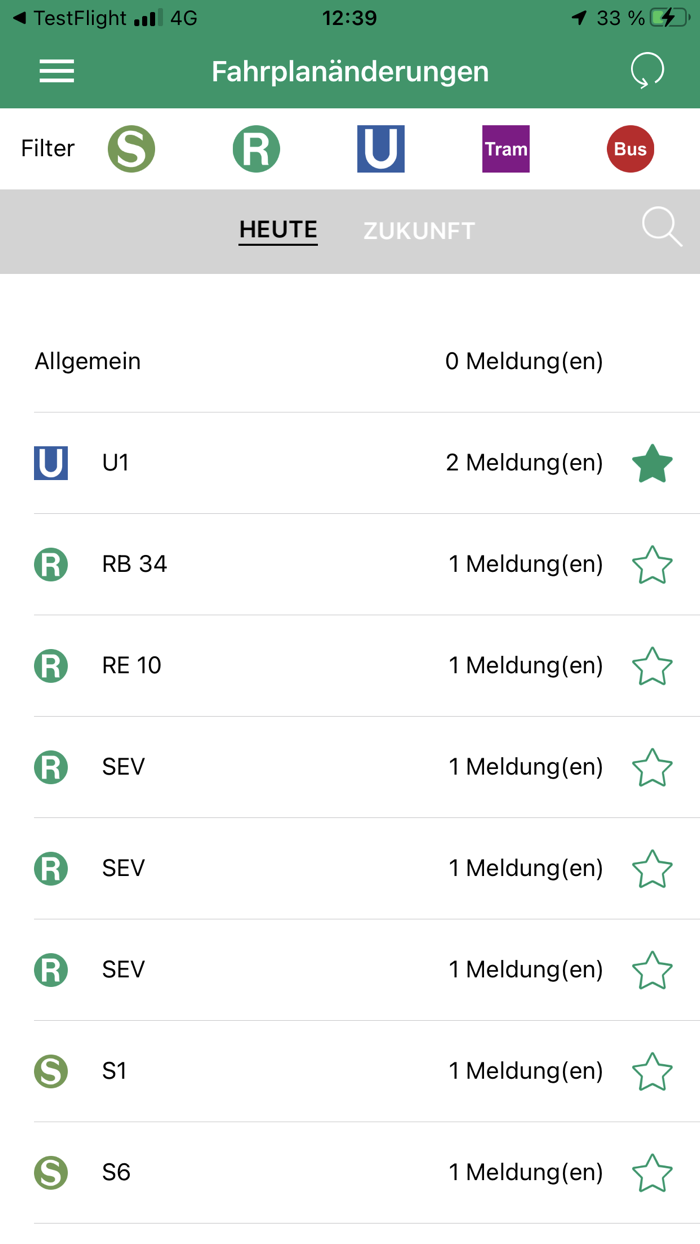Viewport: 700px width, 1244px height.
Task: Open the search function
Action: tap(661, 228)
